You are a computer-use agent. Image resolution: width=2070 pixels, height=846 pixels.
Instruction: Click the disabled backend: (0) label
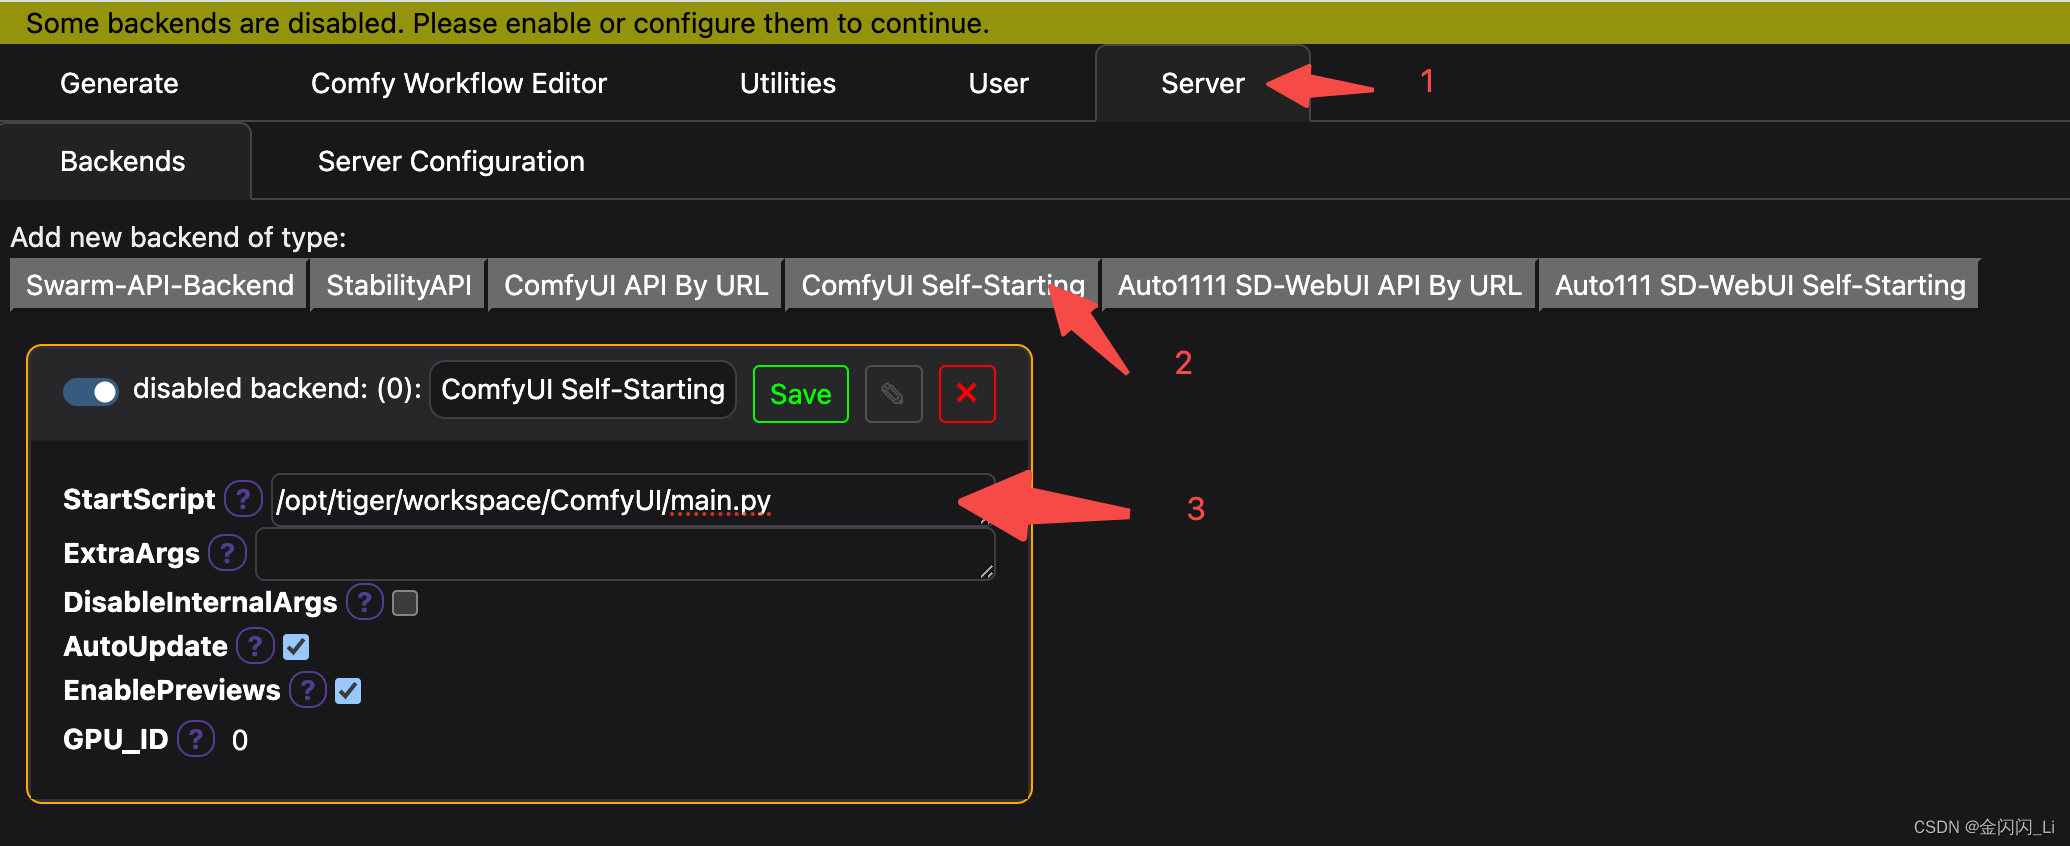coord(277,389)
